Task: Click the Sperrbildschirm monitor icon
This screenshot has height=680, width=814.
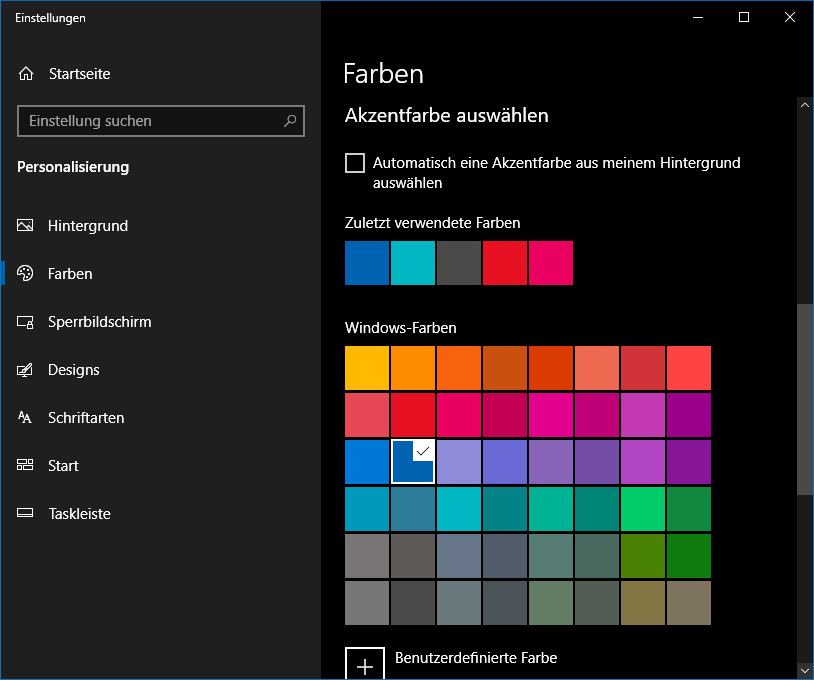Action: (26, 322)
